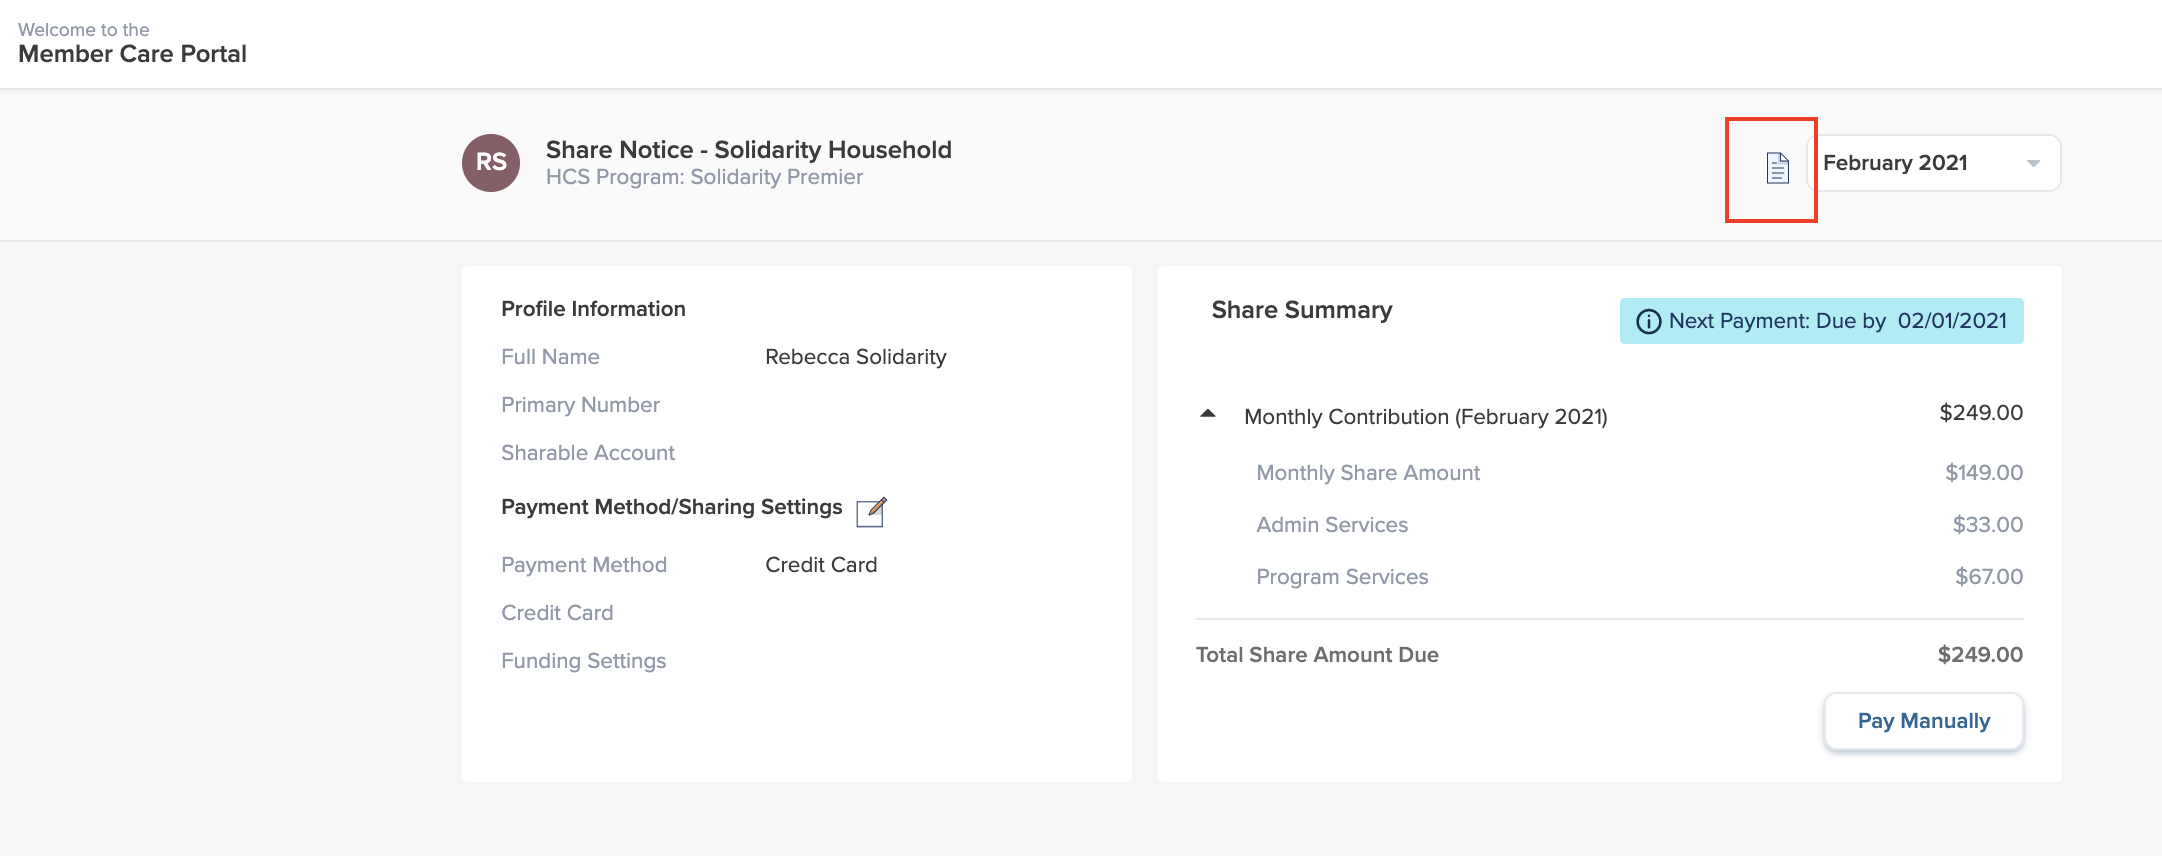Screen dimensions: 2162x856
Task: Click the info icon beside Next Payment
Action: [1648, 321]
